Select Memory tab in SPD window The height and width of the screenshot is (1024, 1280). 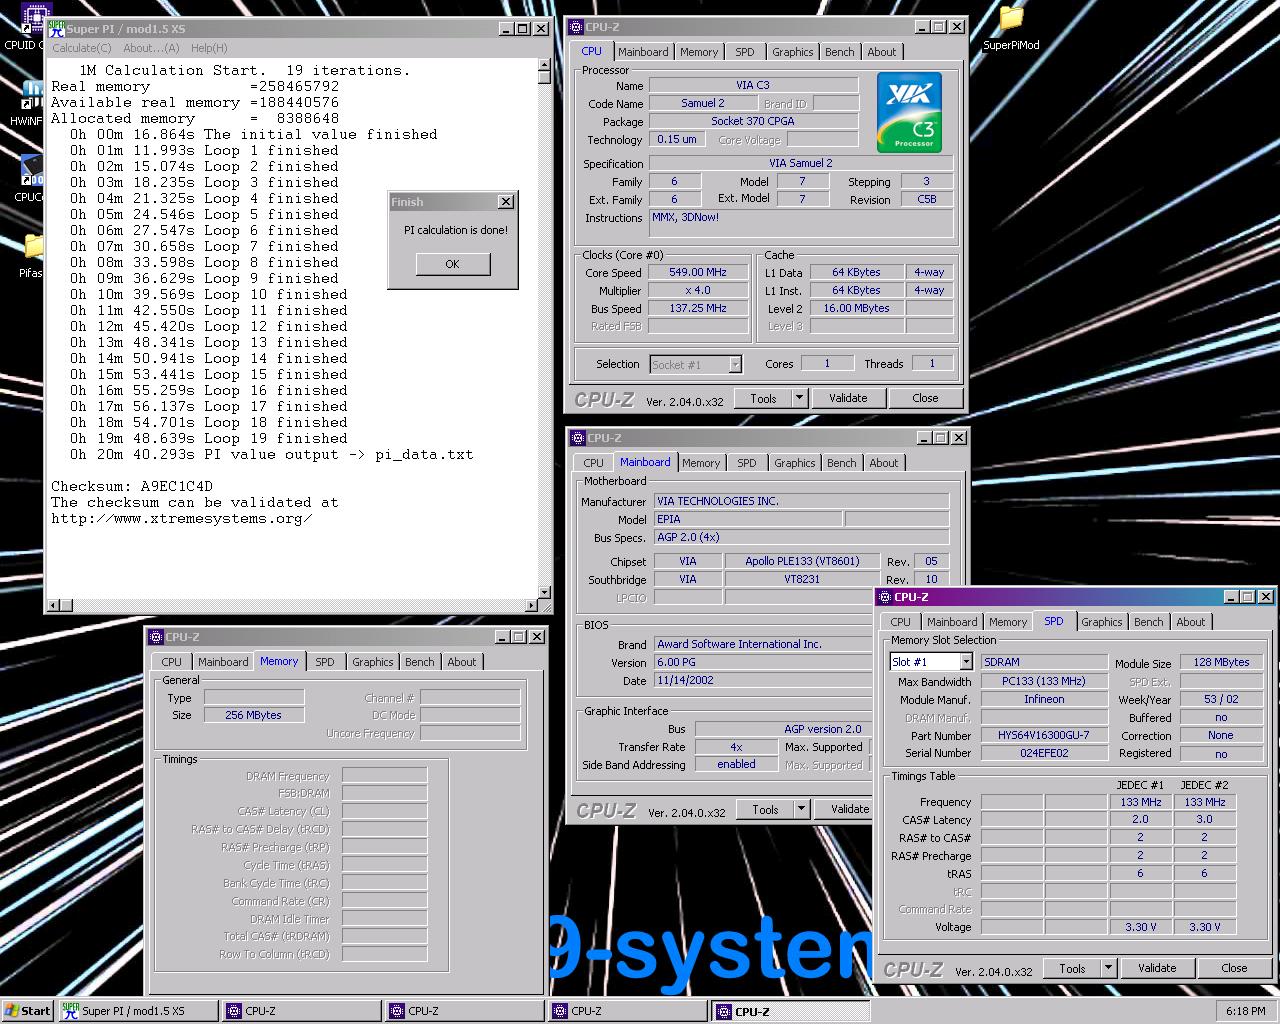[x=1008, y=622]
